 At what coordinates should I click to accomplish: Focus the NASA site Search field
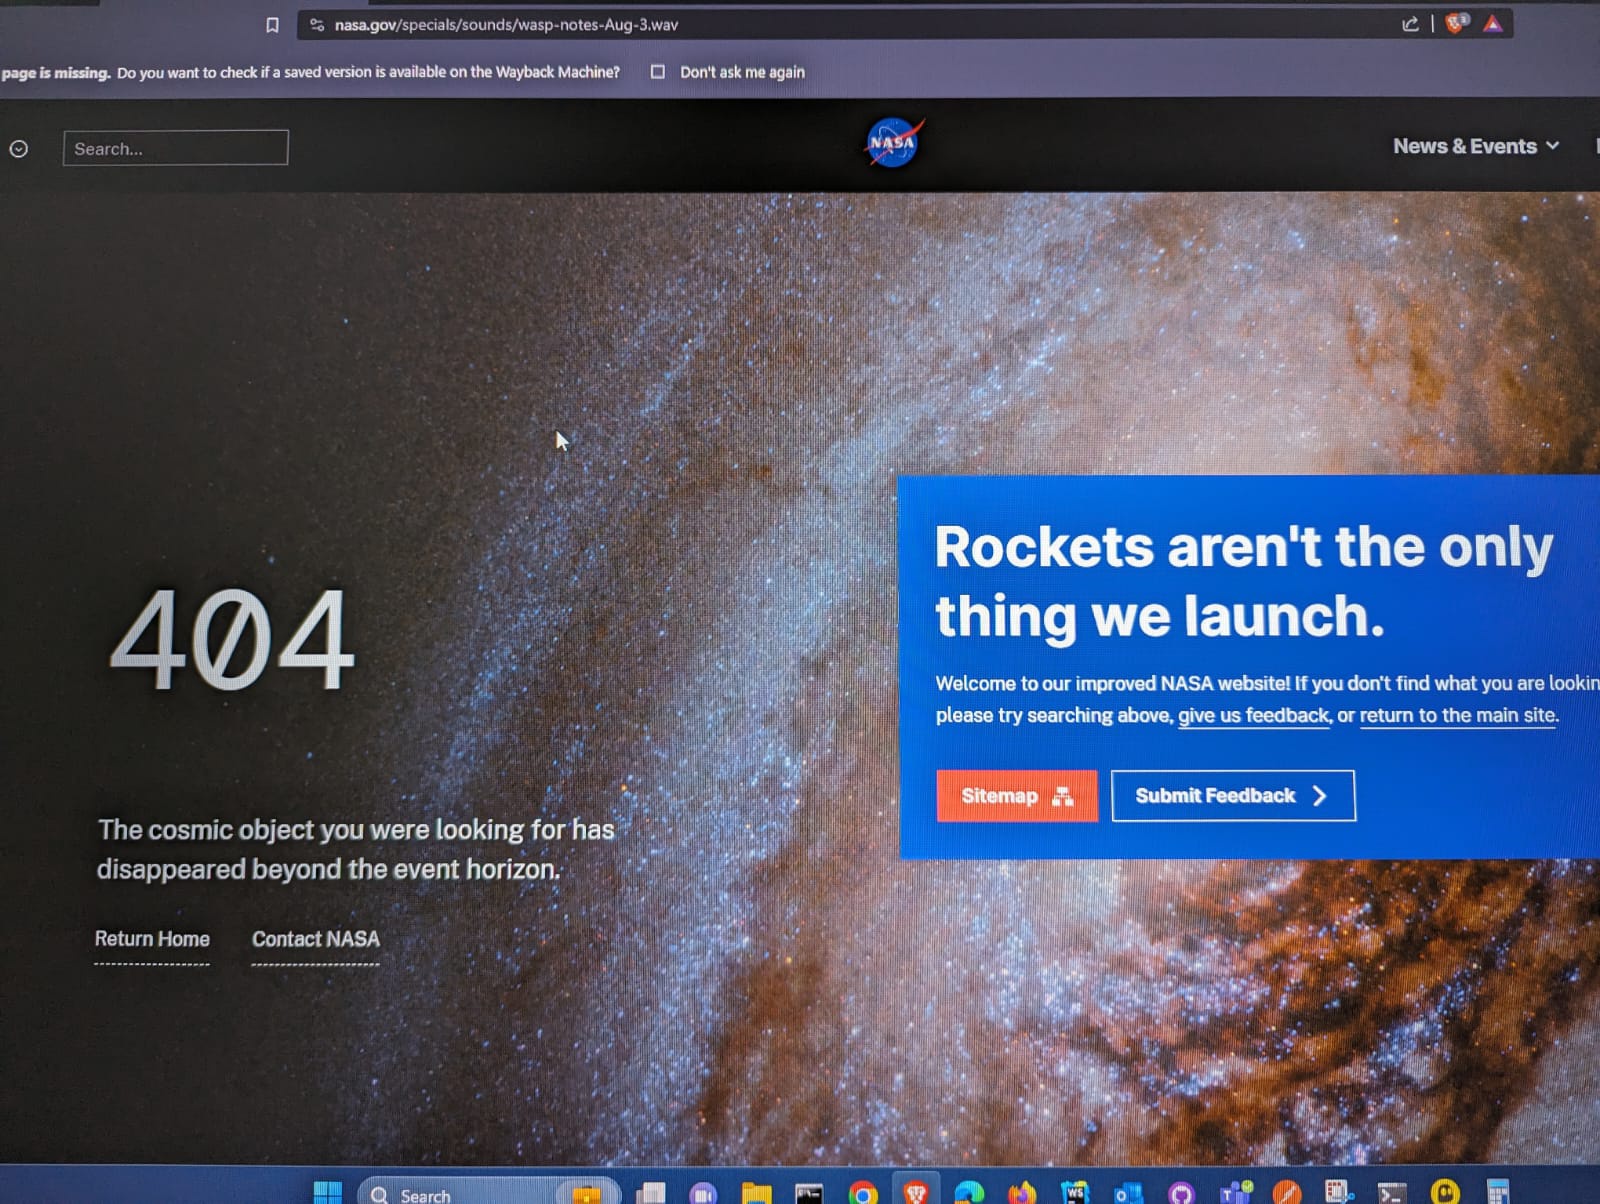(176, 148)
